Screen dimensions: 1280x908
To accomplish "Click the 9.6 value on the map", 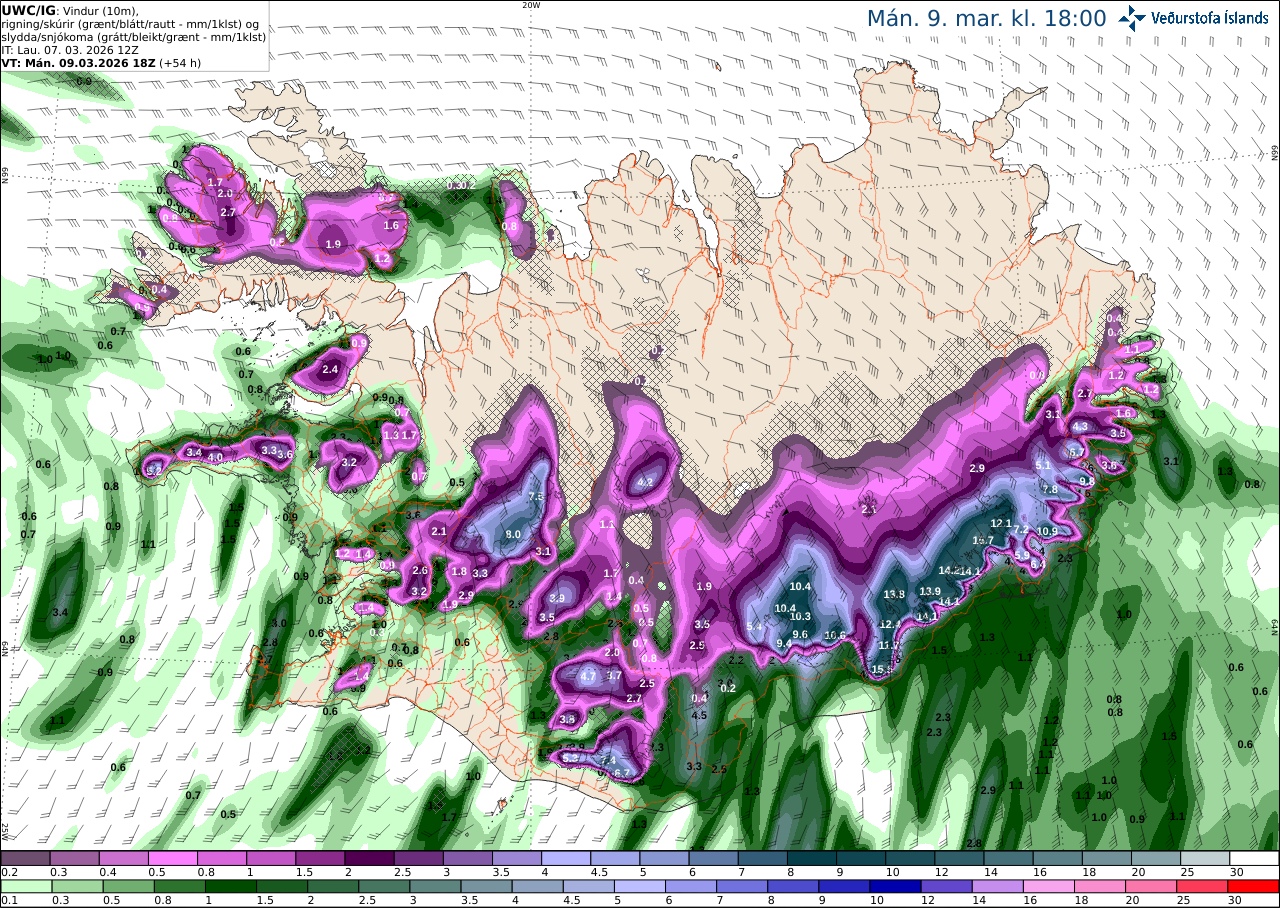I will click(800, 634).
